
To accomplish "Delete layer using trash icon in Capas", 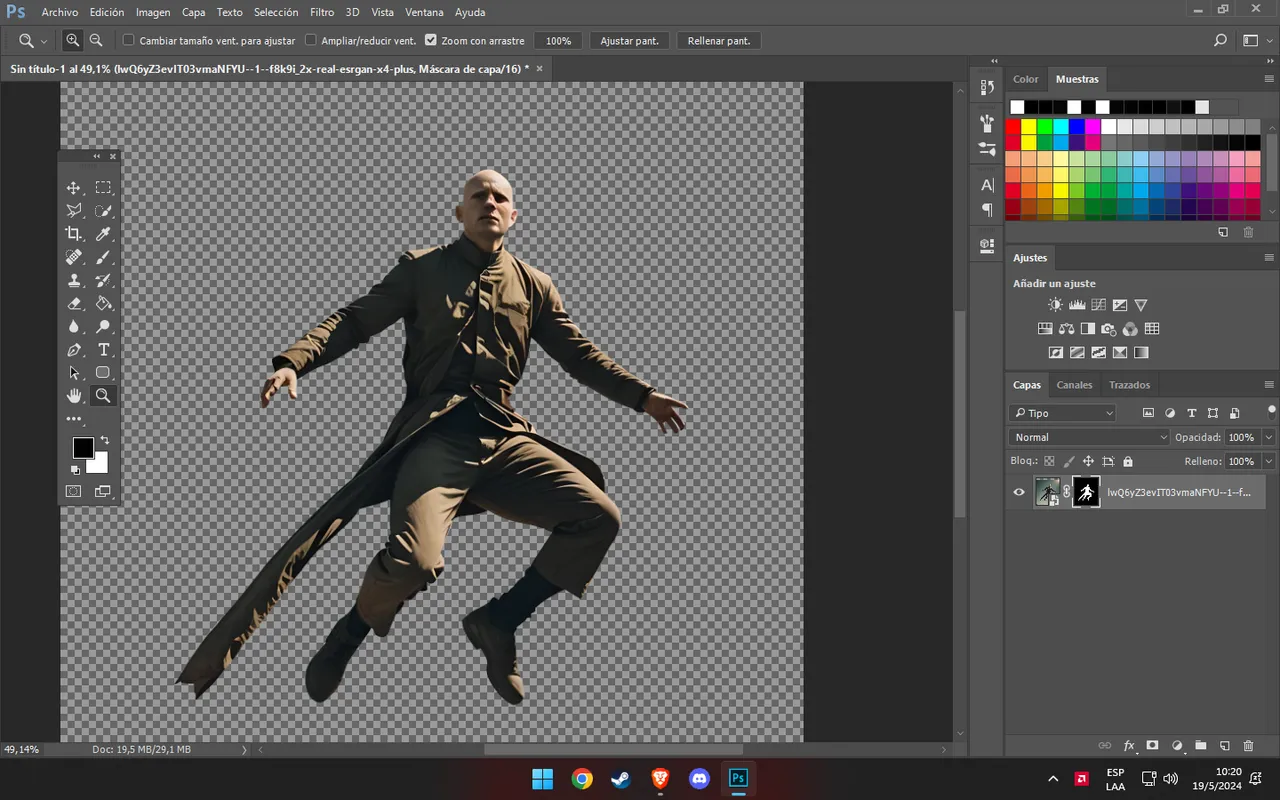I will pyautogui.click(x=1248, y=746).
